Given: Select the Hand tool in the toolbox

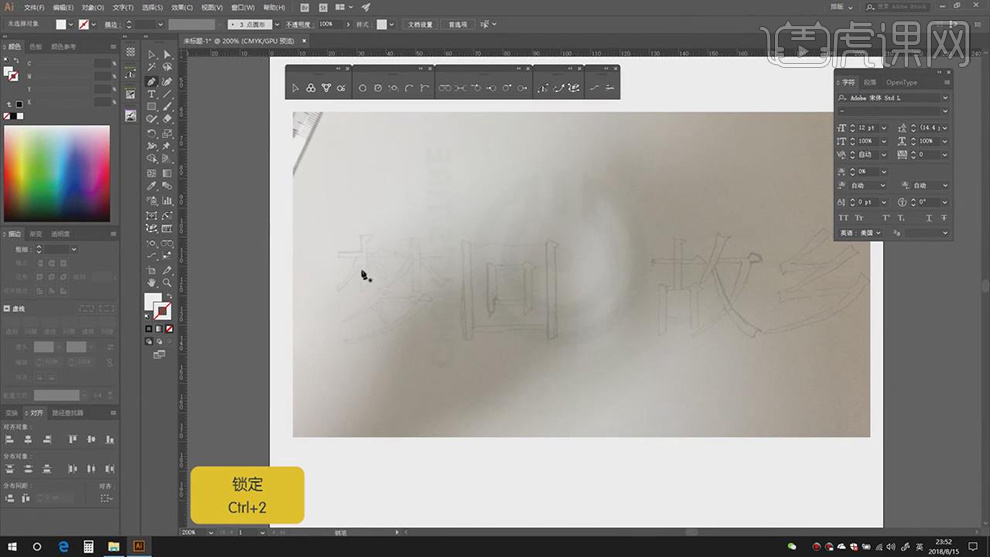Looking at the screenshot, I should pyautogui.click(x=151, y=283).
